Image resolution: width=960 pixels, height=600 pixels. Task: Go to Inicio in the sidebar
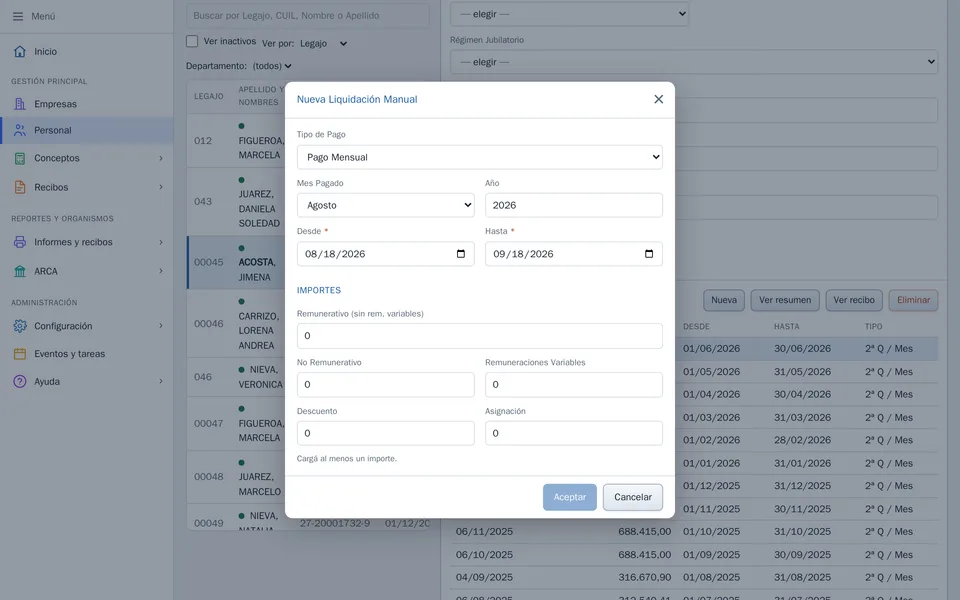(x=87, y=51)
